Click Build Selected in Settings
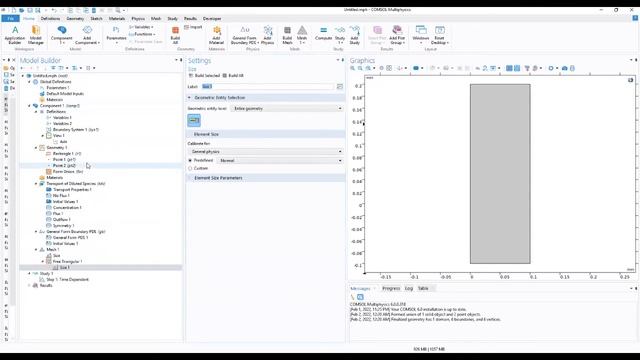640x360 pixels. click(x=204, y=76)
